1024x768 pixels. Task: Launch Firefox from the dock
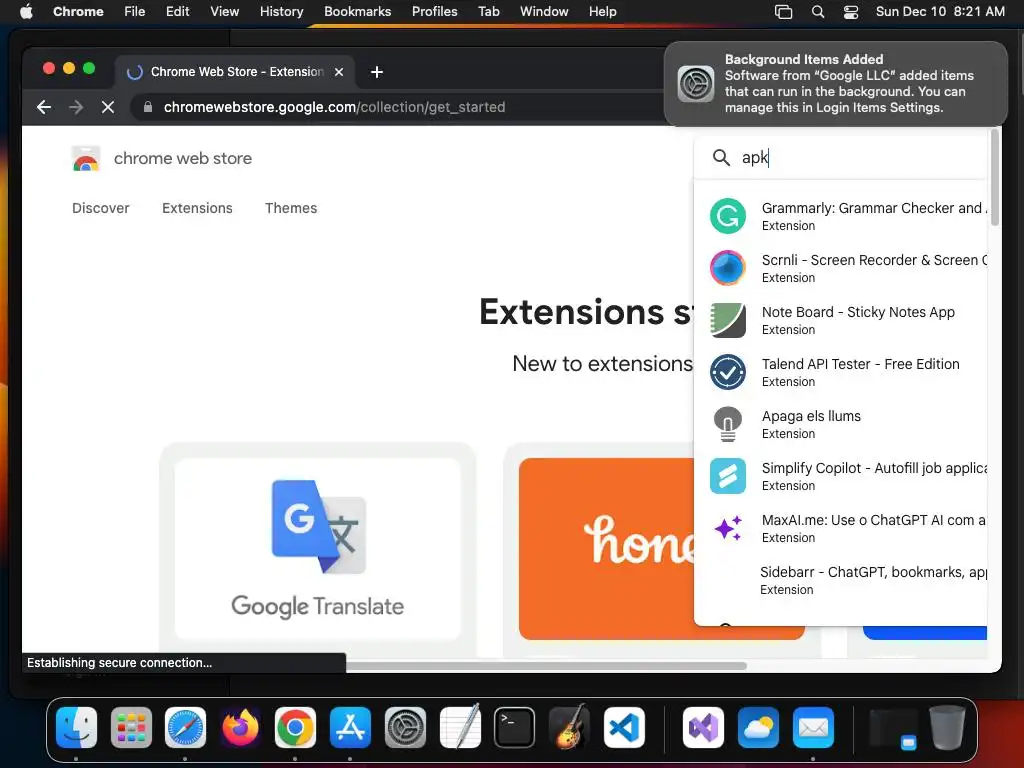240,727
